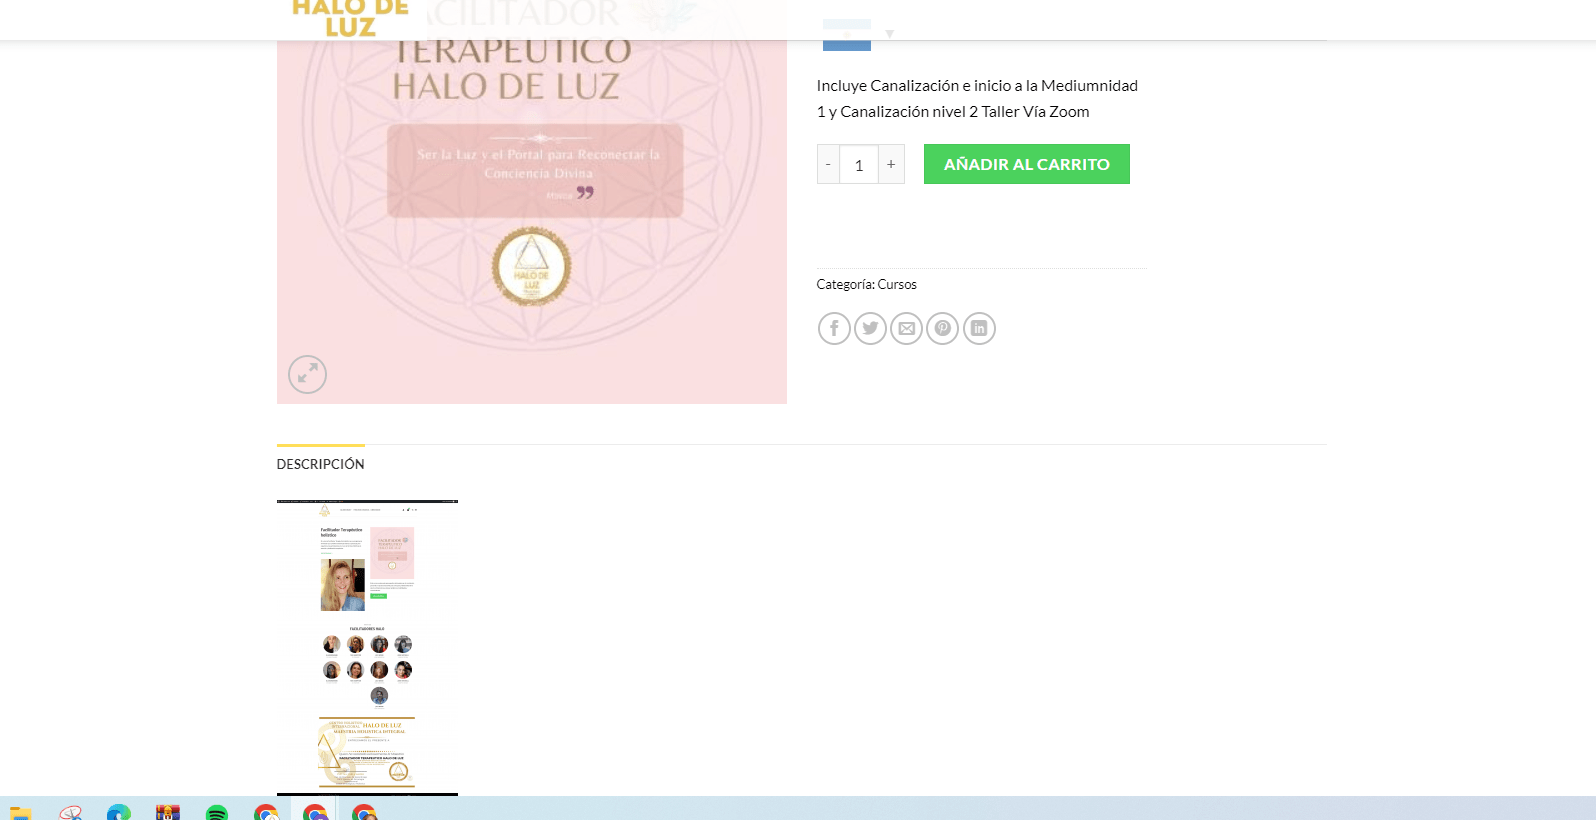
Task: Click the Halo de Luz logo
Action: click(x=350, y=18)
